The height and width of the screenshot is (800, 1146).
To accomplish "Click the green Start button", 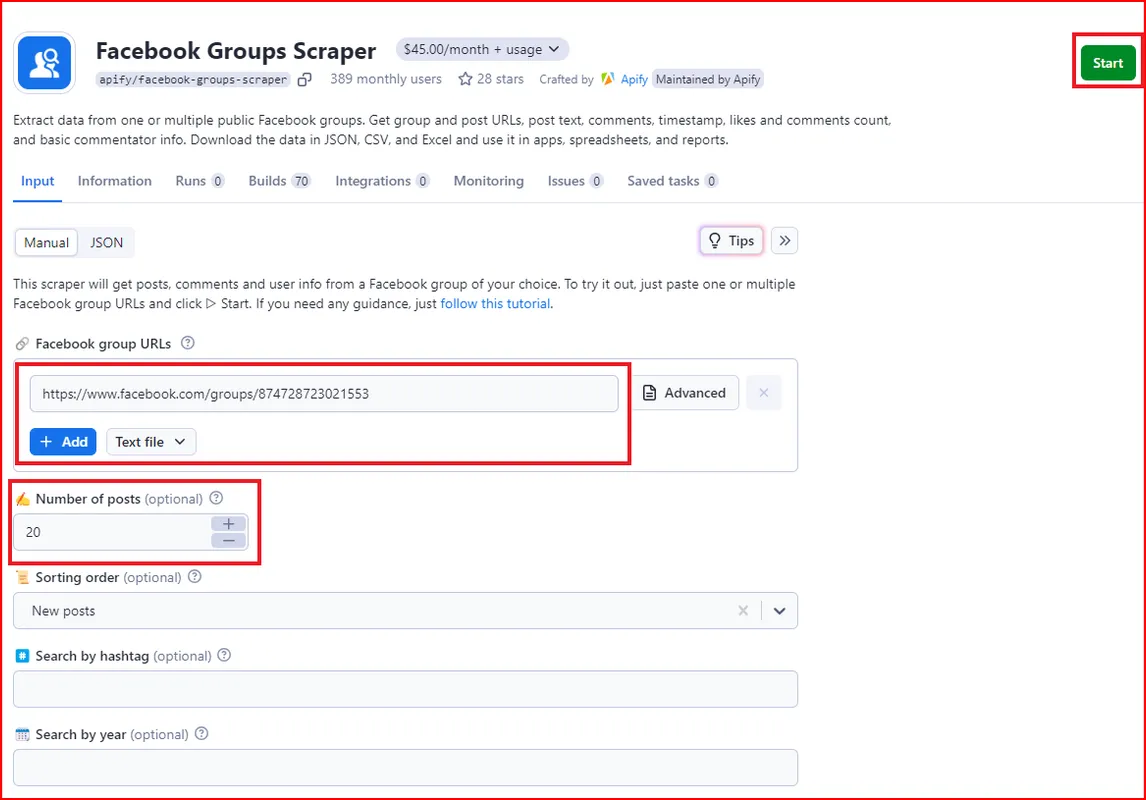I will point(1108,63).
